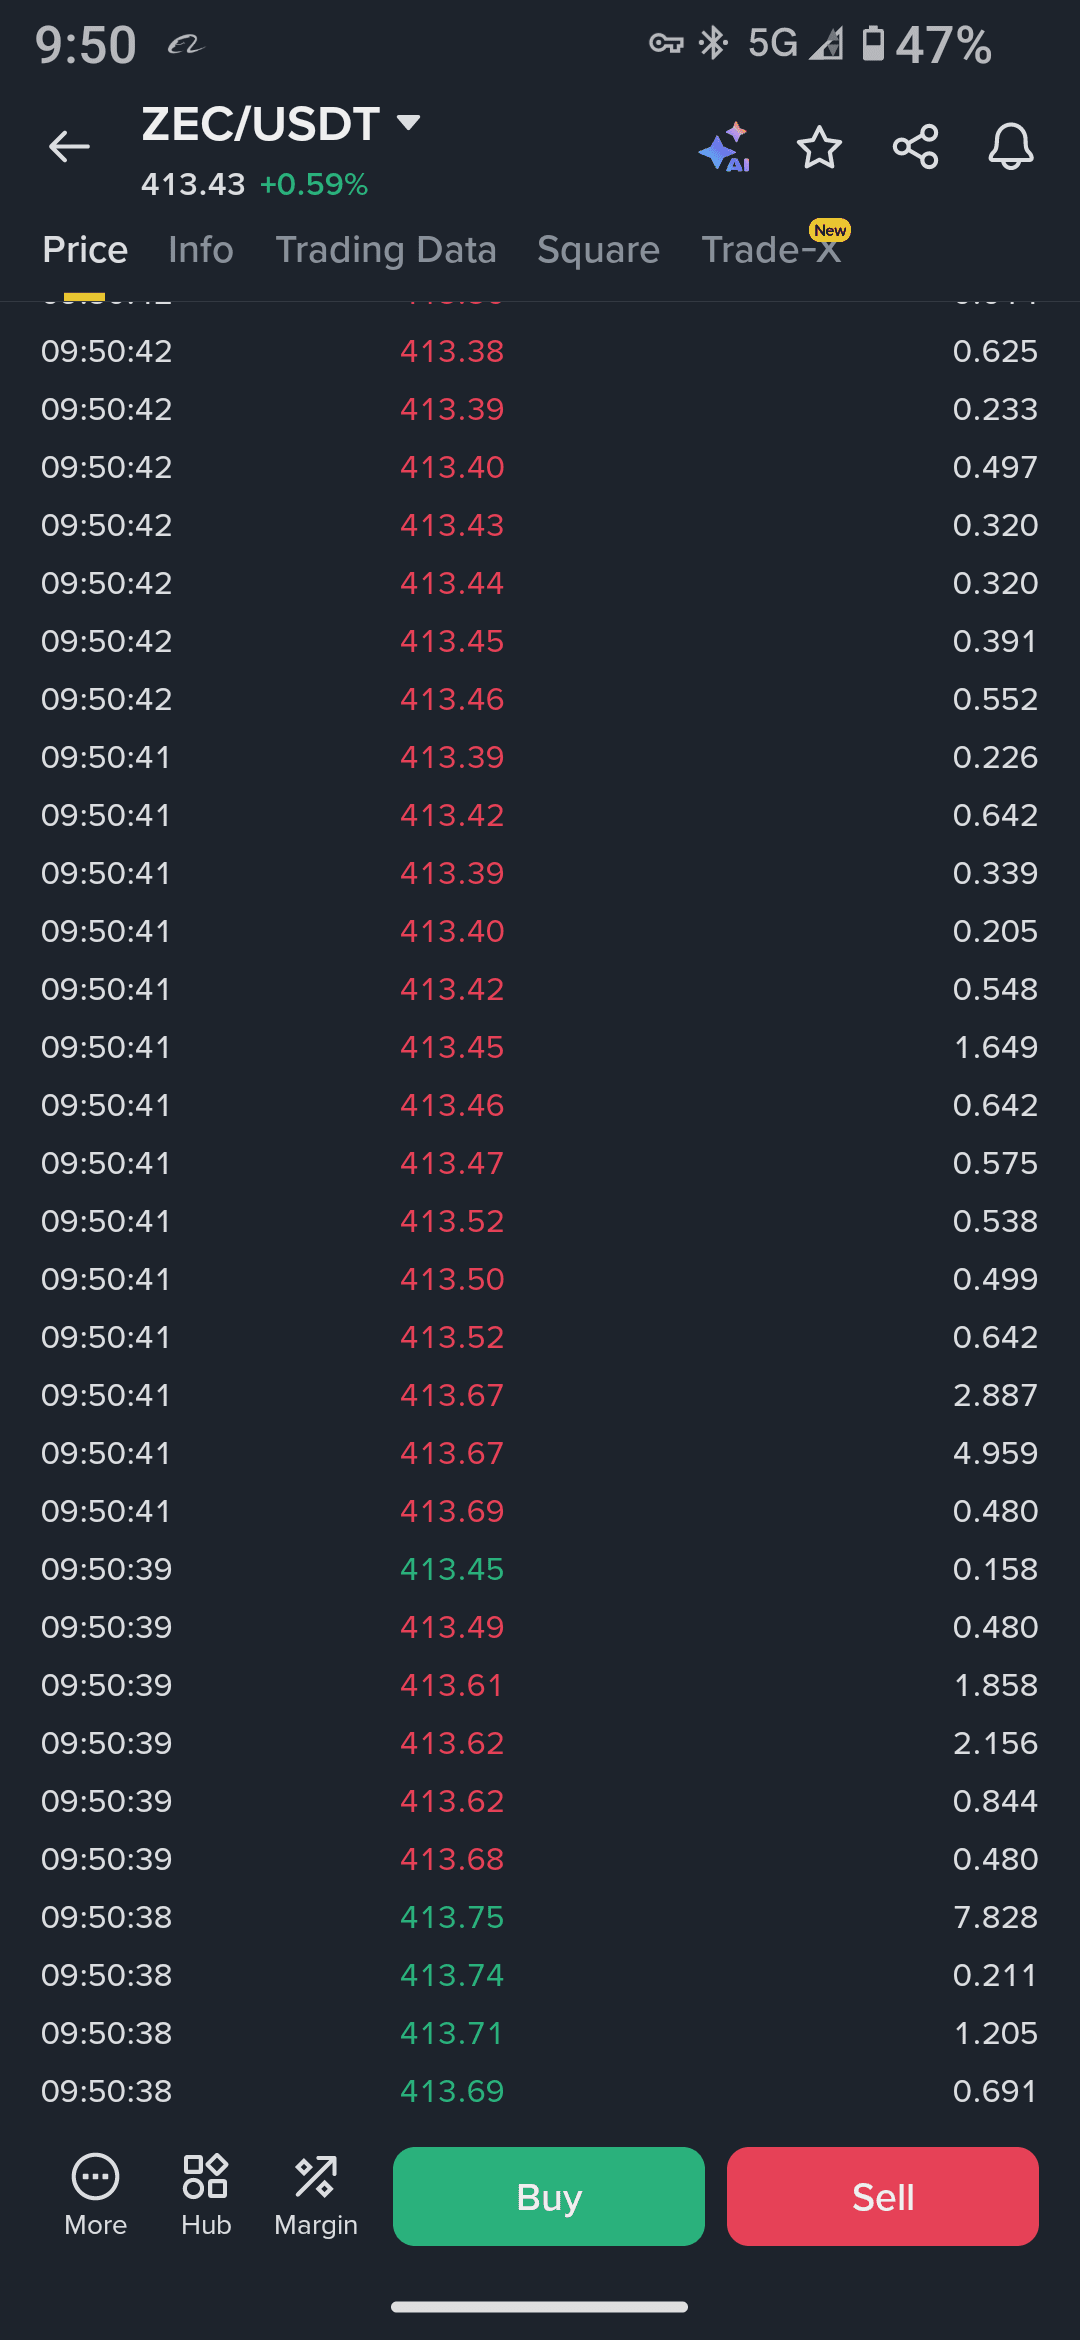Tap the home gesture bar
The image size is (1080, 2340).
(540, 2307)
